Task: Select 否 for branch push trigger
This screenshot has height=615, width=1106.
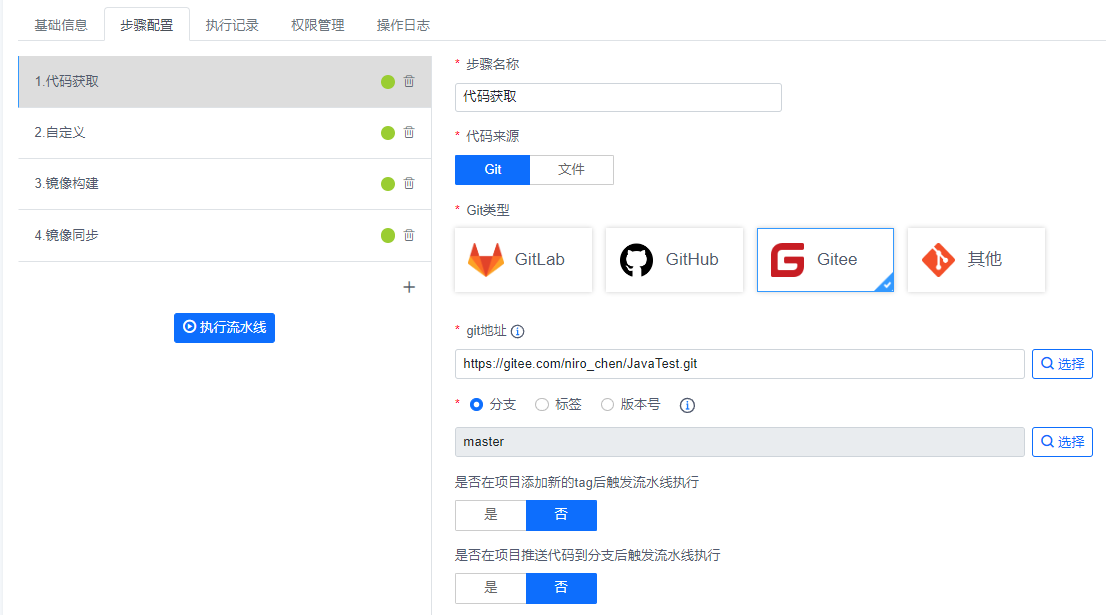Action: [561, 588]
